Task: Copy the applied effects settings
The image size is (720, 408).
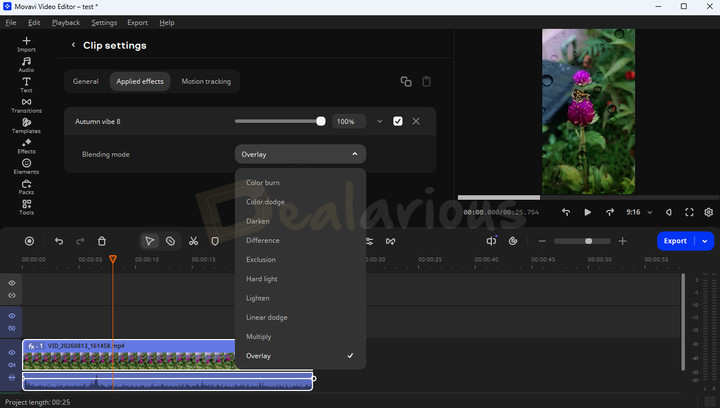Action: (x=406, y=81)
